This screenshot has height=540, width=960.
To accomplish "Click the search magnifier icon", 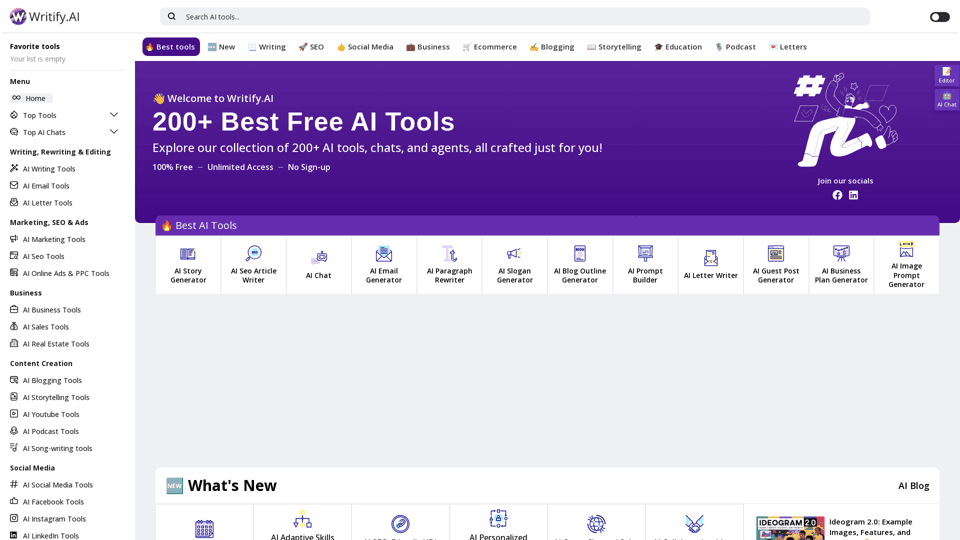I will (172, 17).
